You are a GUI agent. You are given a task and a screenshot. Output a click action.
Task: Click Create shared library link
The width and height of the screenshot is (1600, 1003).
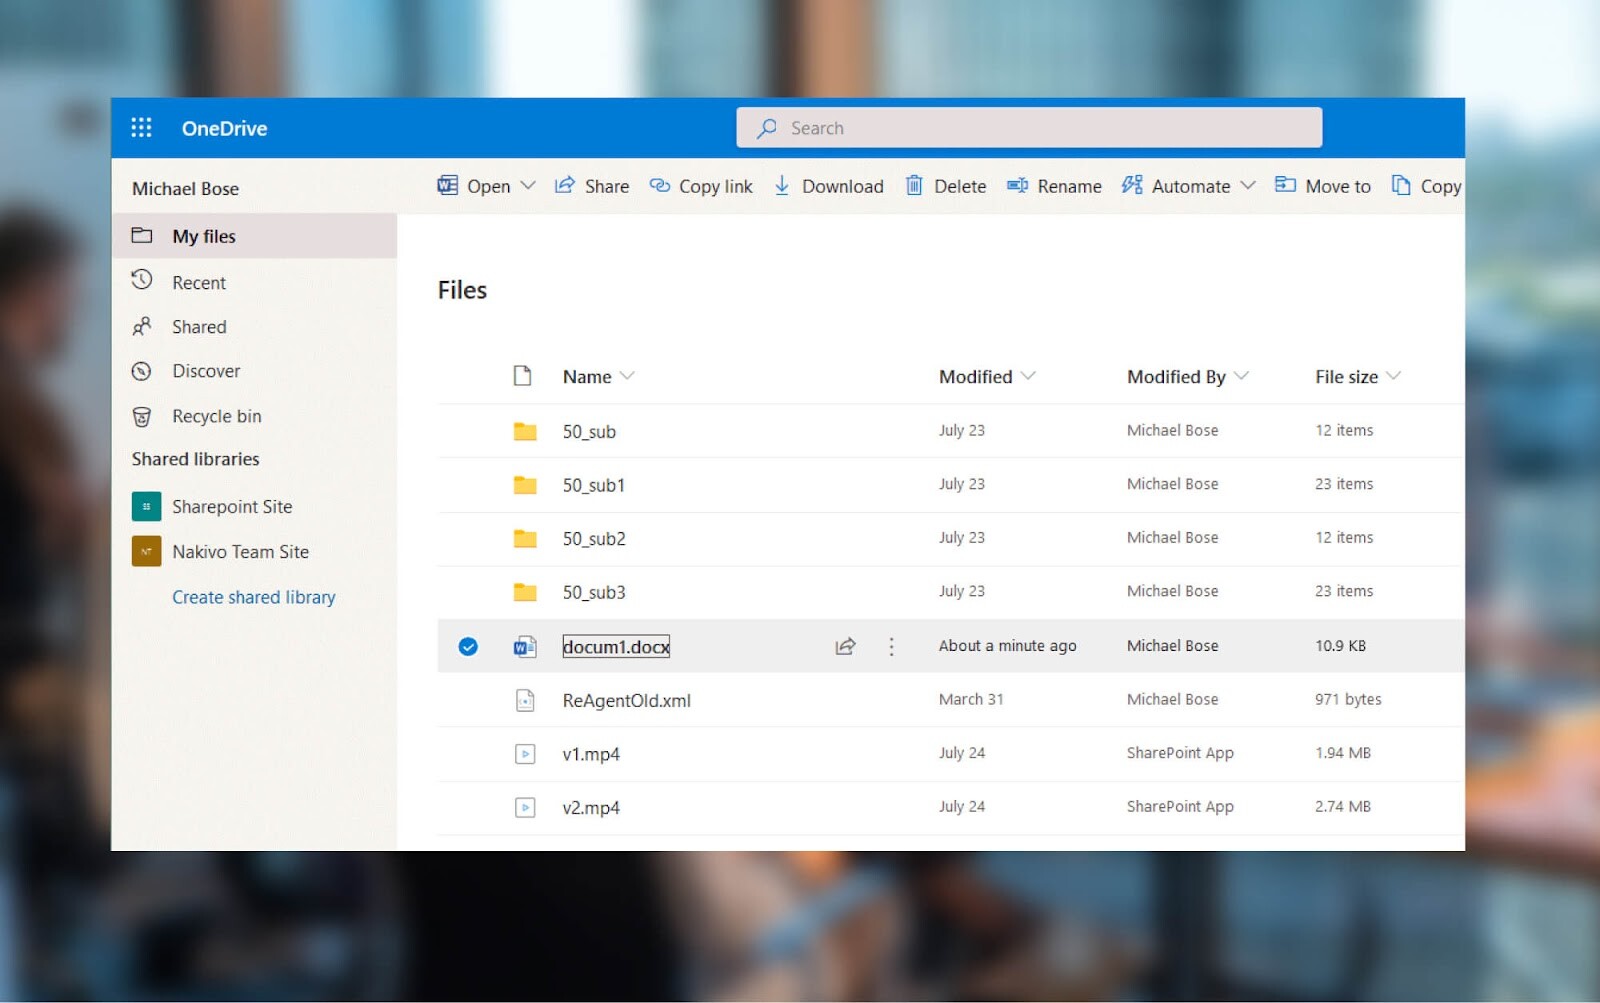click(254, 597)
